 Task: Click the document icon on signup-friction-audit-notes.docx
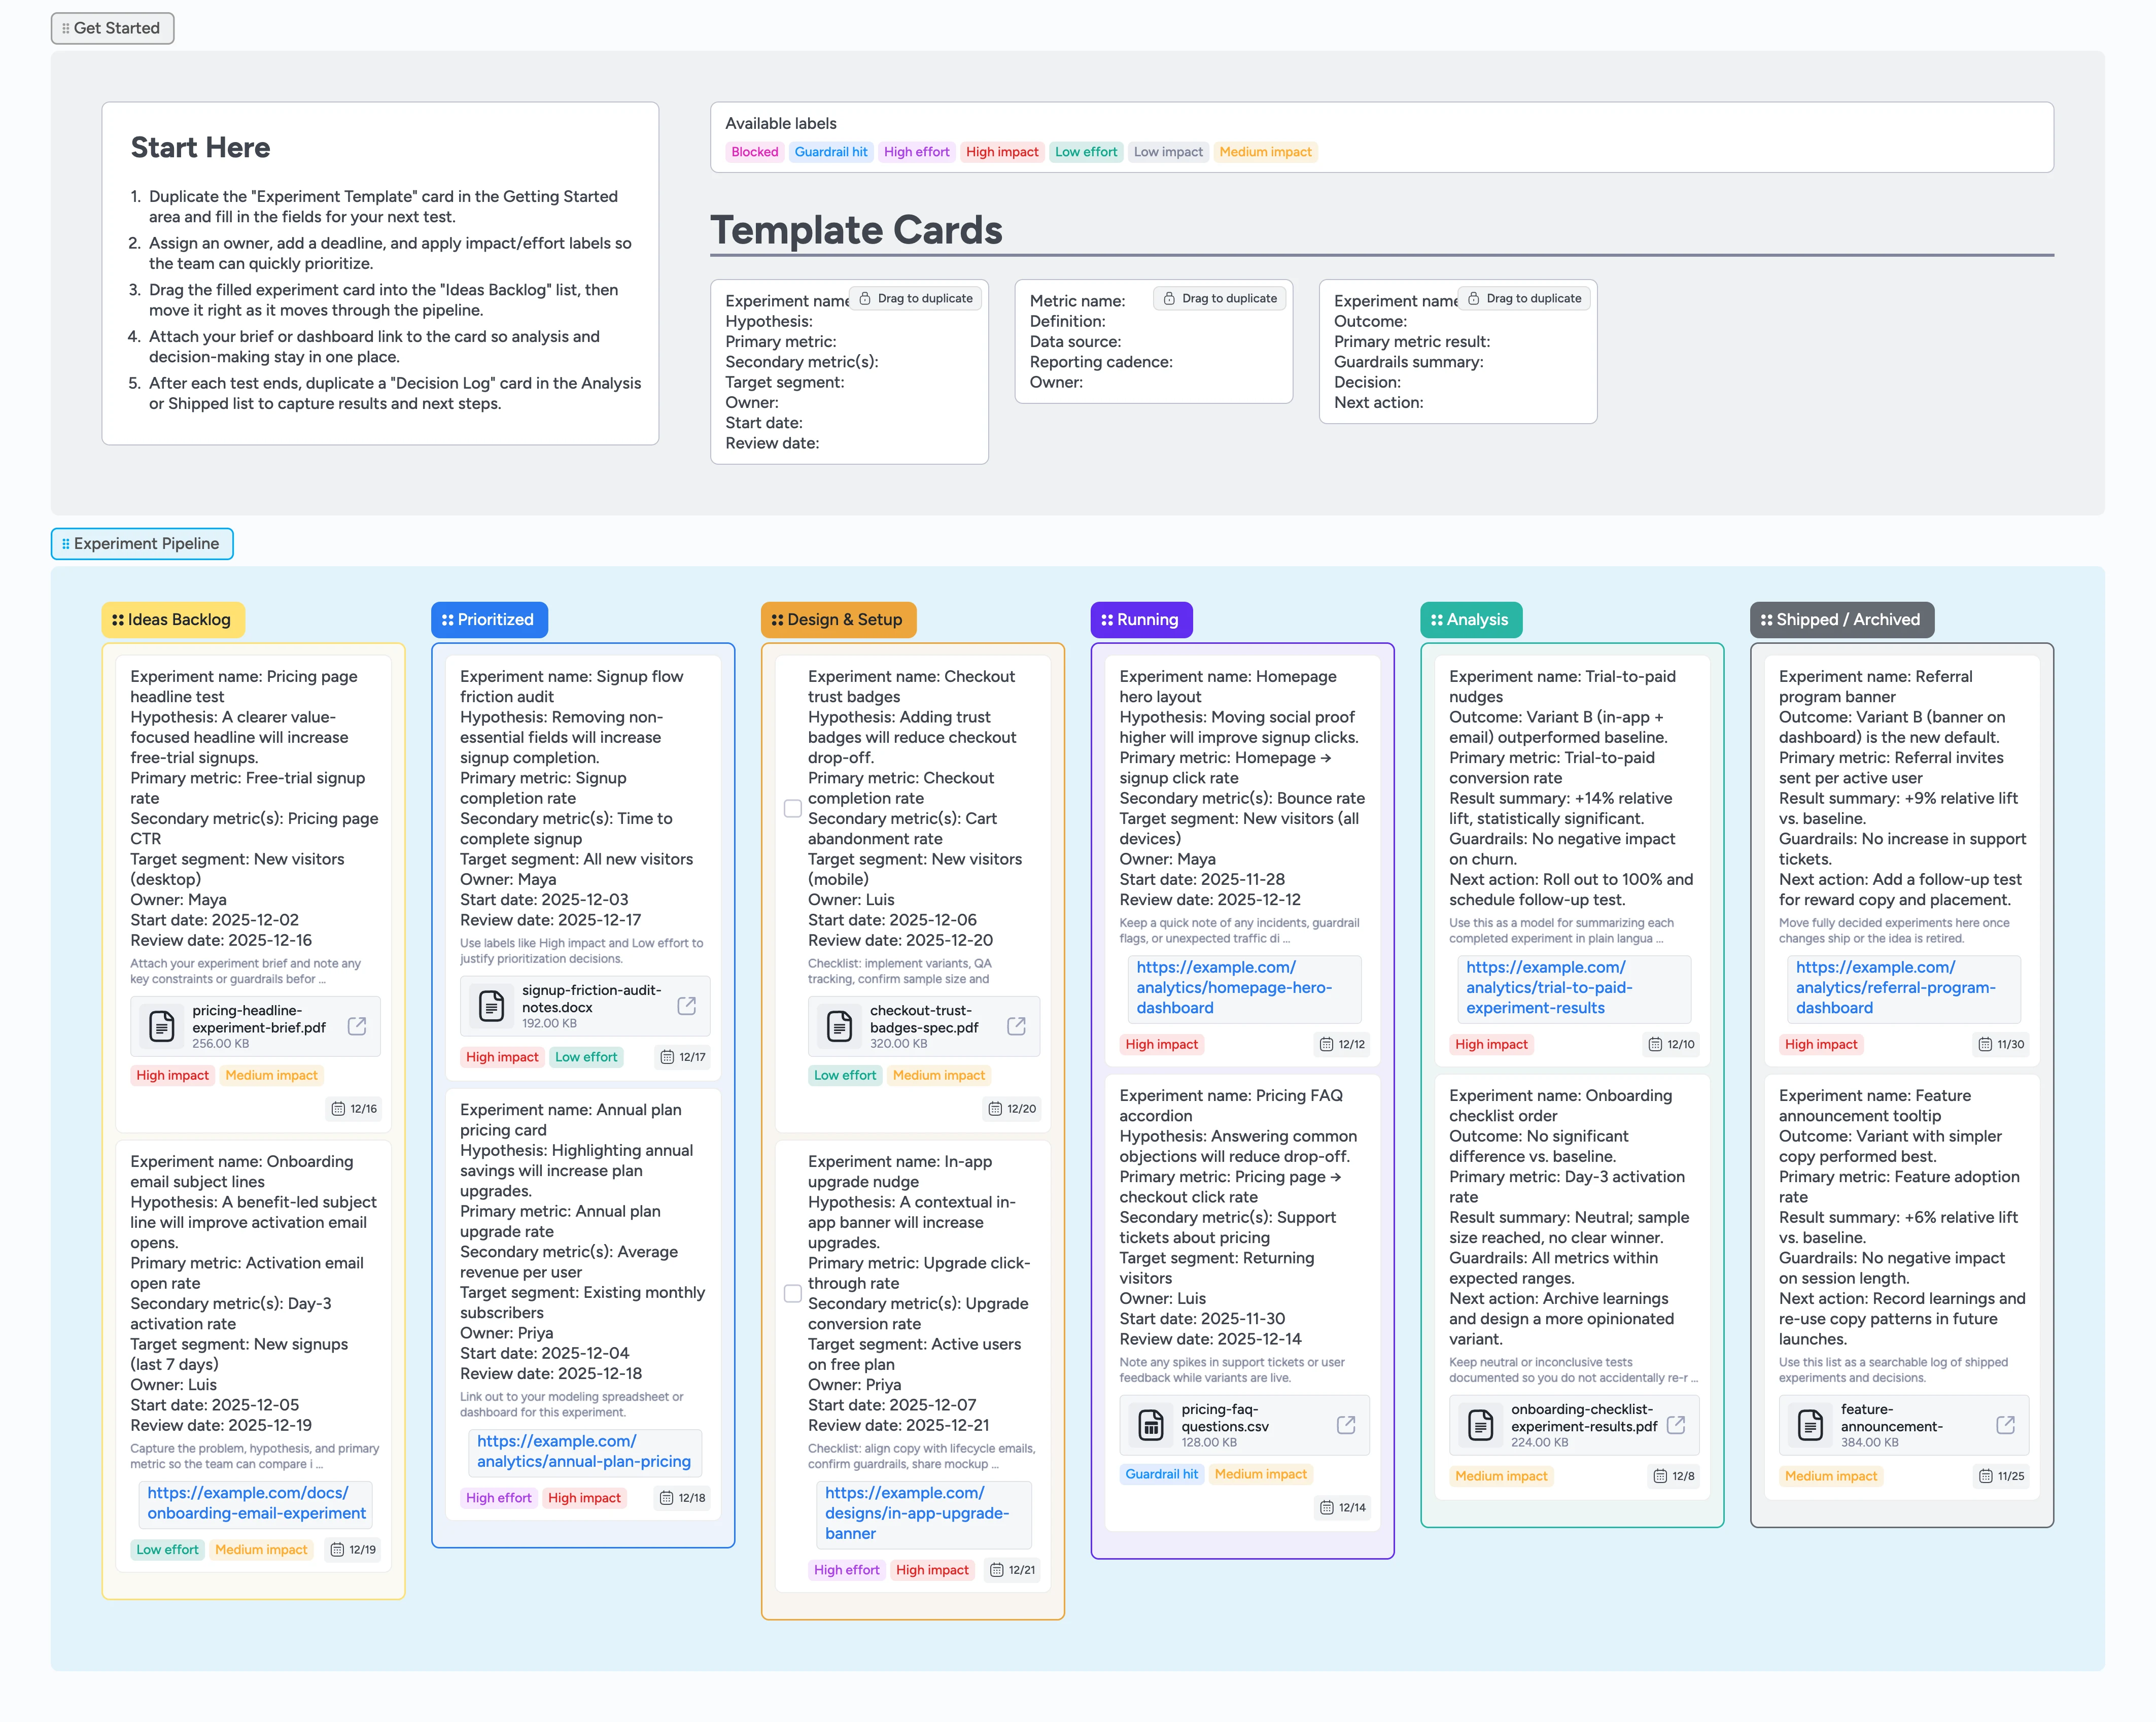(x=491, y=1005)
